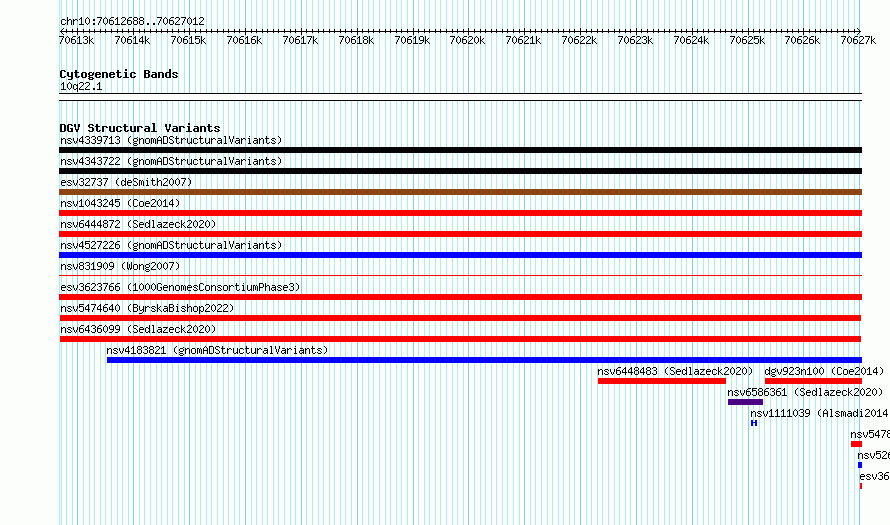890x525 pixels.
Task: Click the nsv831909 (Wong2007) label
Action: pyautogui.click(x=120, y=266)
